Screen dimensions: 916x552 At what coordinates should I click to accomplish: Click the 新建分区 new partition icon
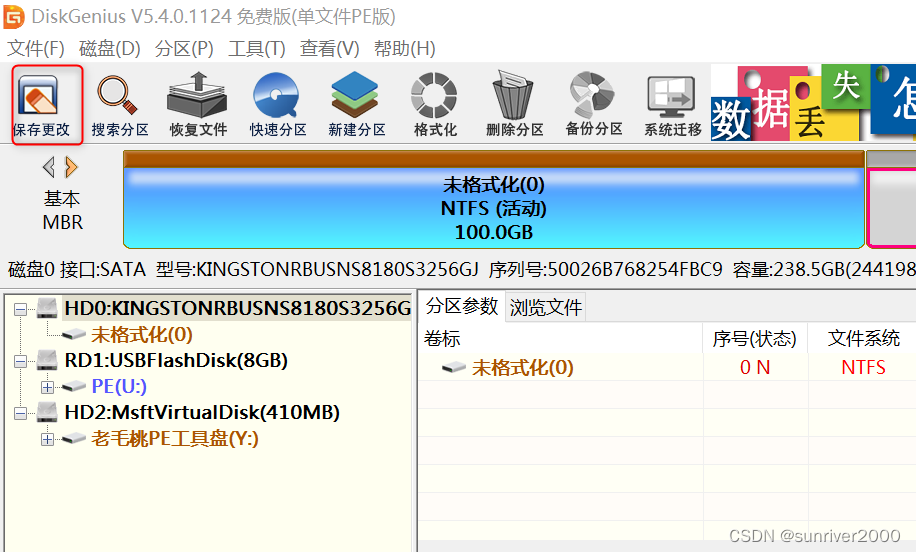point(355,95)
